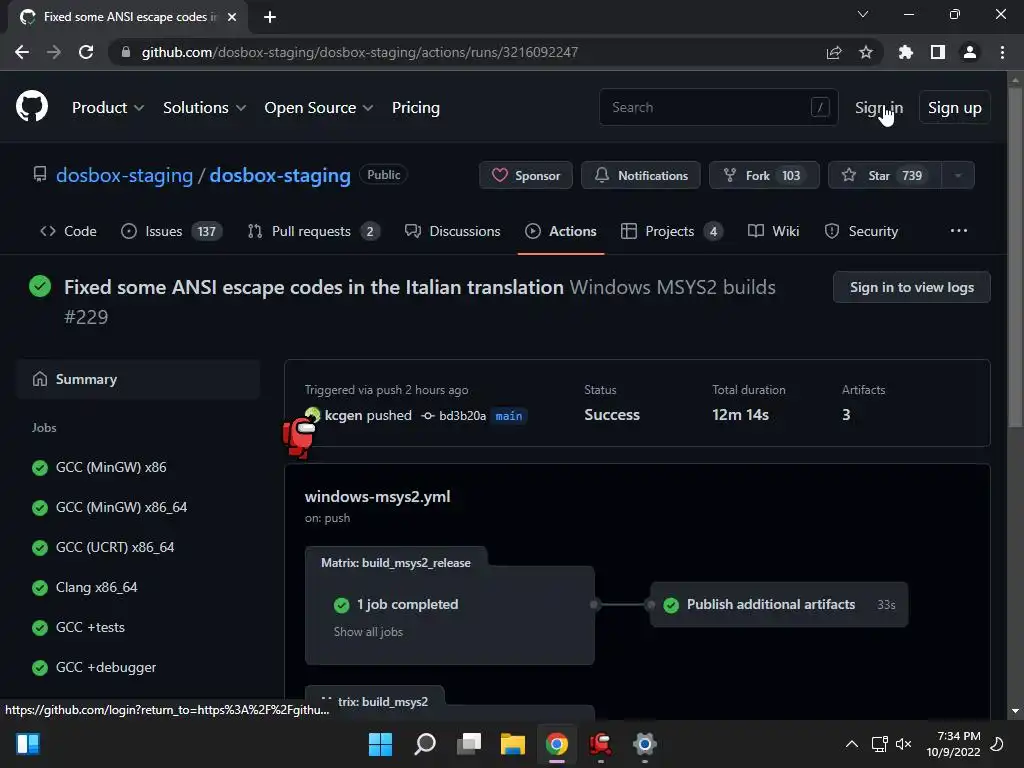This screenshot has width=1024, height=768.
Task: Star the dosbox-staging repository
Action: [x=885, y=175]
